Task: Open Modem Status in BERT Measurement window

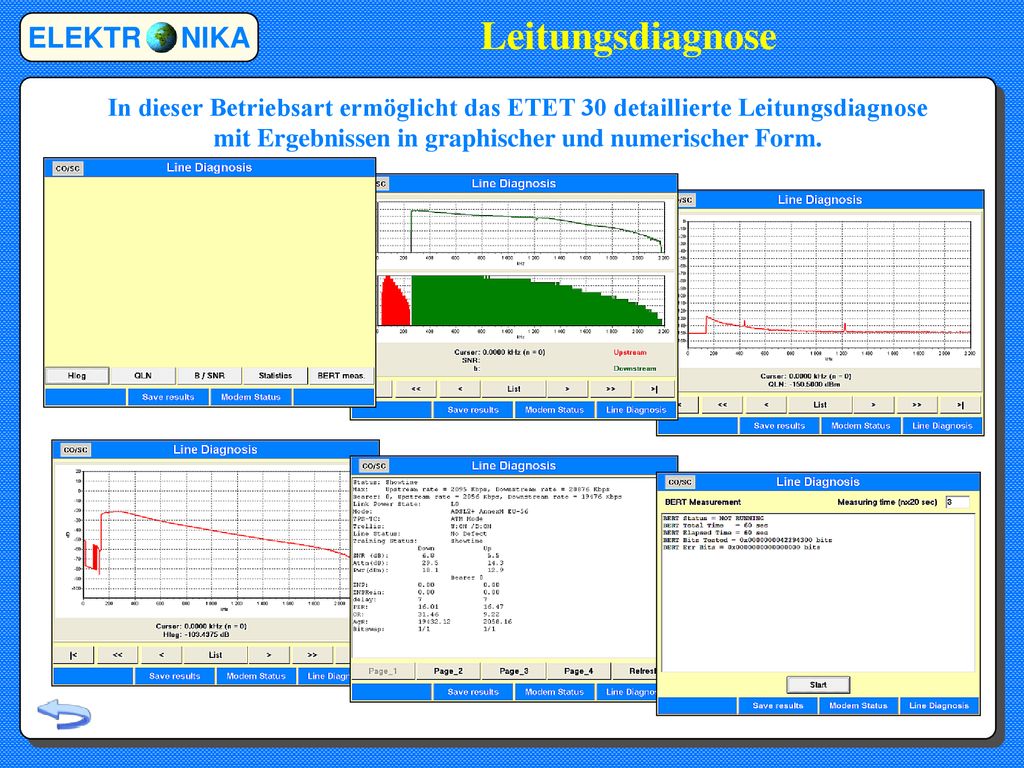Action: [859, 706]
